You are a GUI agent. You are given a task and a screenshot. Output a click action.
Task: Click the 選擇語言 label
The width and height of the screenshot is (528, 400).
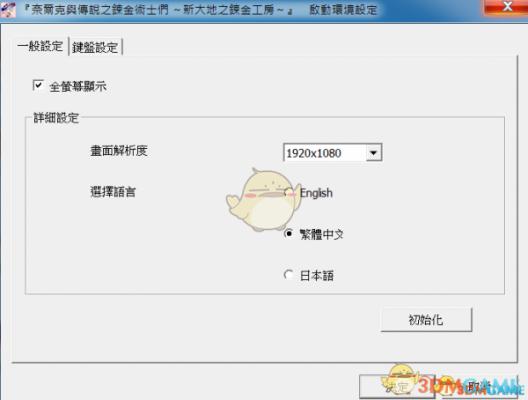[x=113, y=192]
